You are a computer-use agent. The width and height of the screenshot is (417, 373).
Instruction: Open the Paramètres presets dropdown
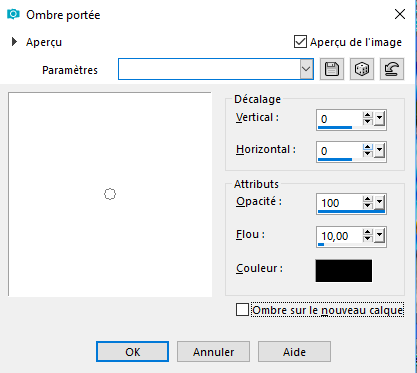point(306,69)
